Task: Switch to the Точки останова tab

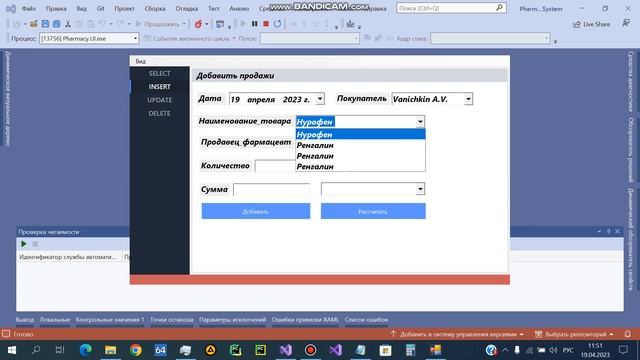Action: point(171,320)
